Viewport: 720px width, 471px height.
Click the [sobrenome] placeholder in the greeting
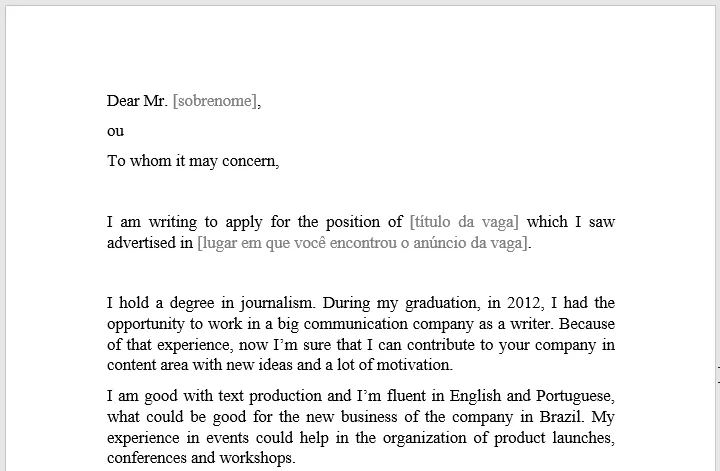[214, 101]
